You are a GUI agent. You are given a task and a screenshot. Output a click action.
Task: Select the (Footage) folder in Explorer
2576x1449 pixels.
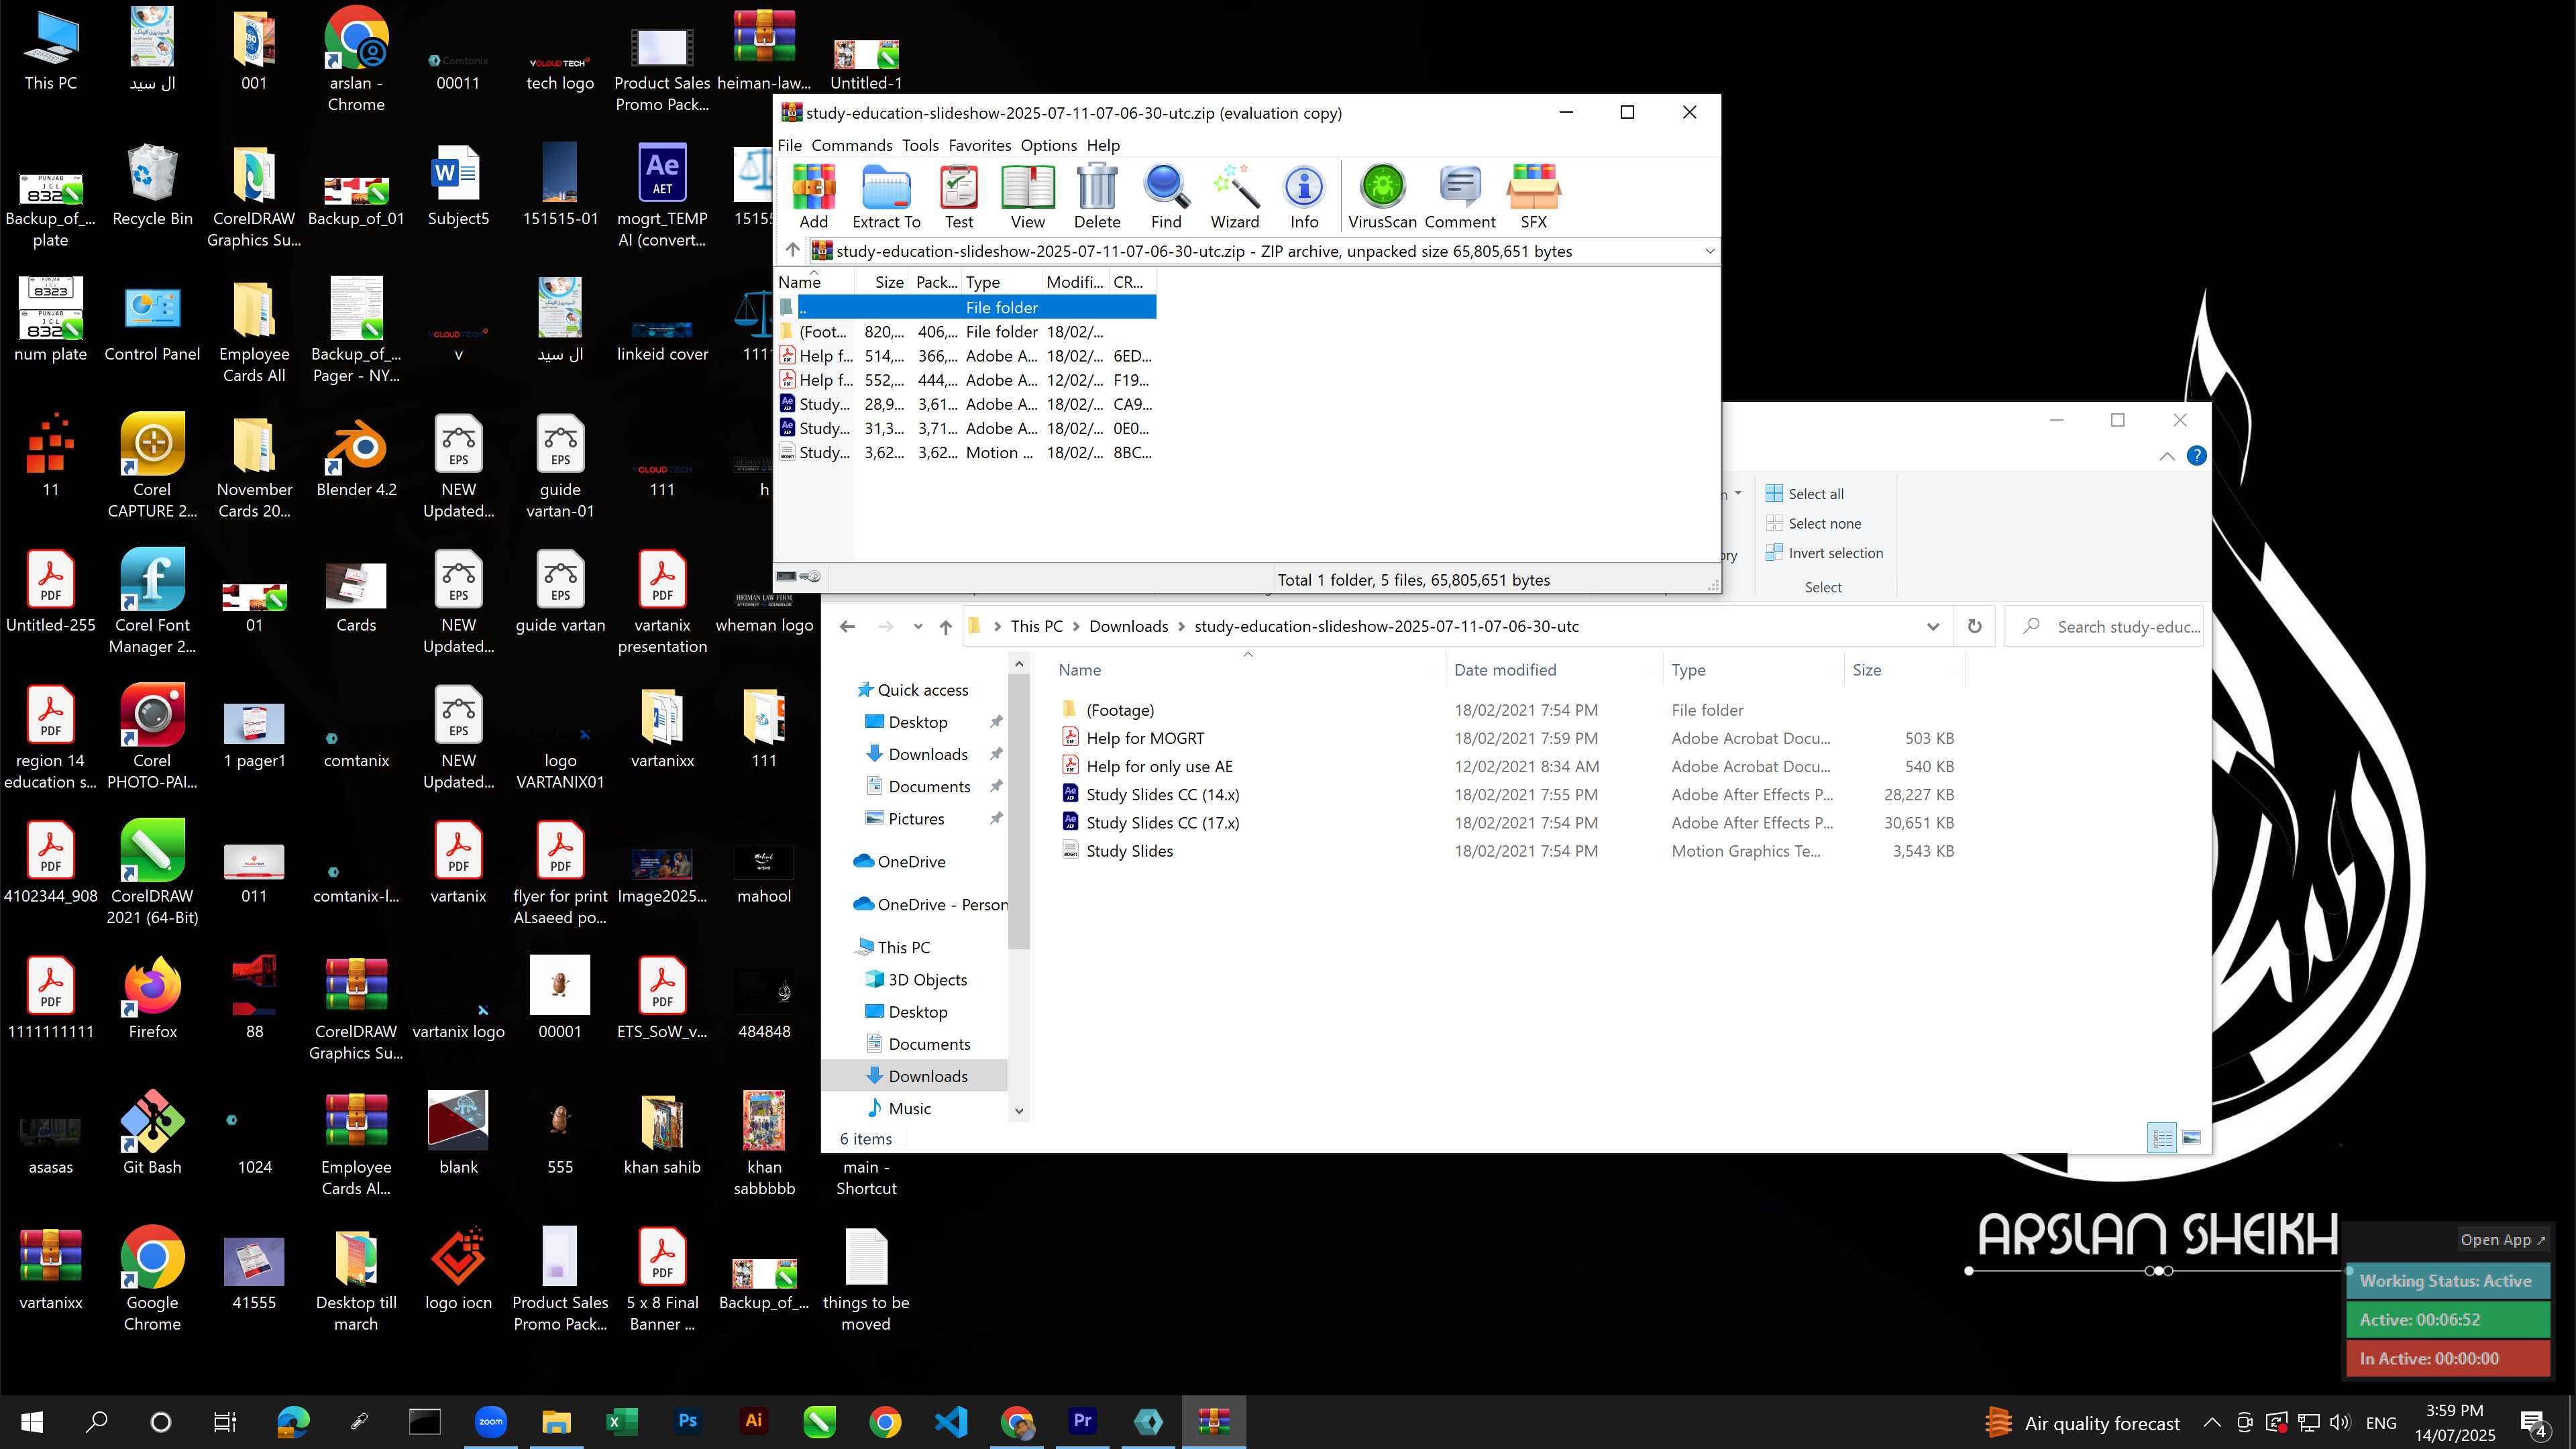coord(1119,710)
